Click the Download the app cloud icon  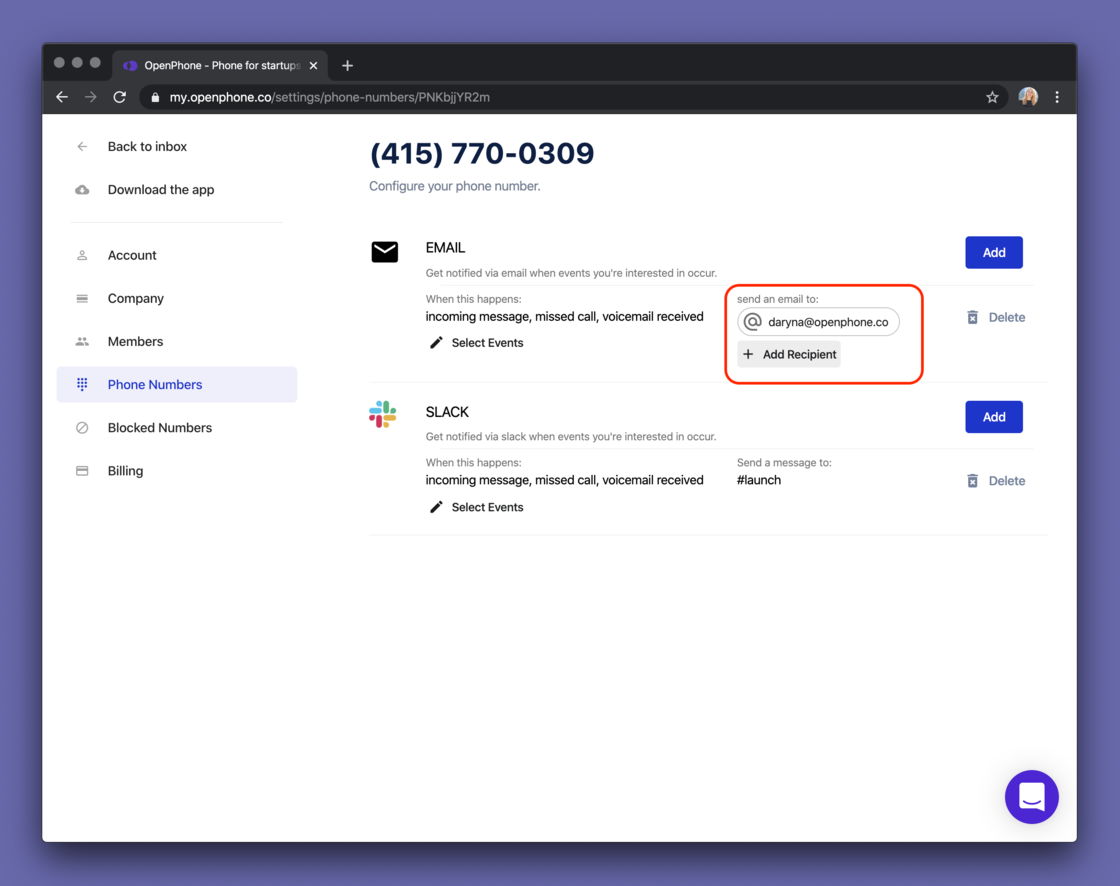pos(82,189)
